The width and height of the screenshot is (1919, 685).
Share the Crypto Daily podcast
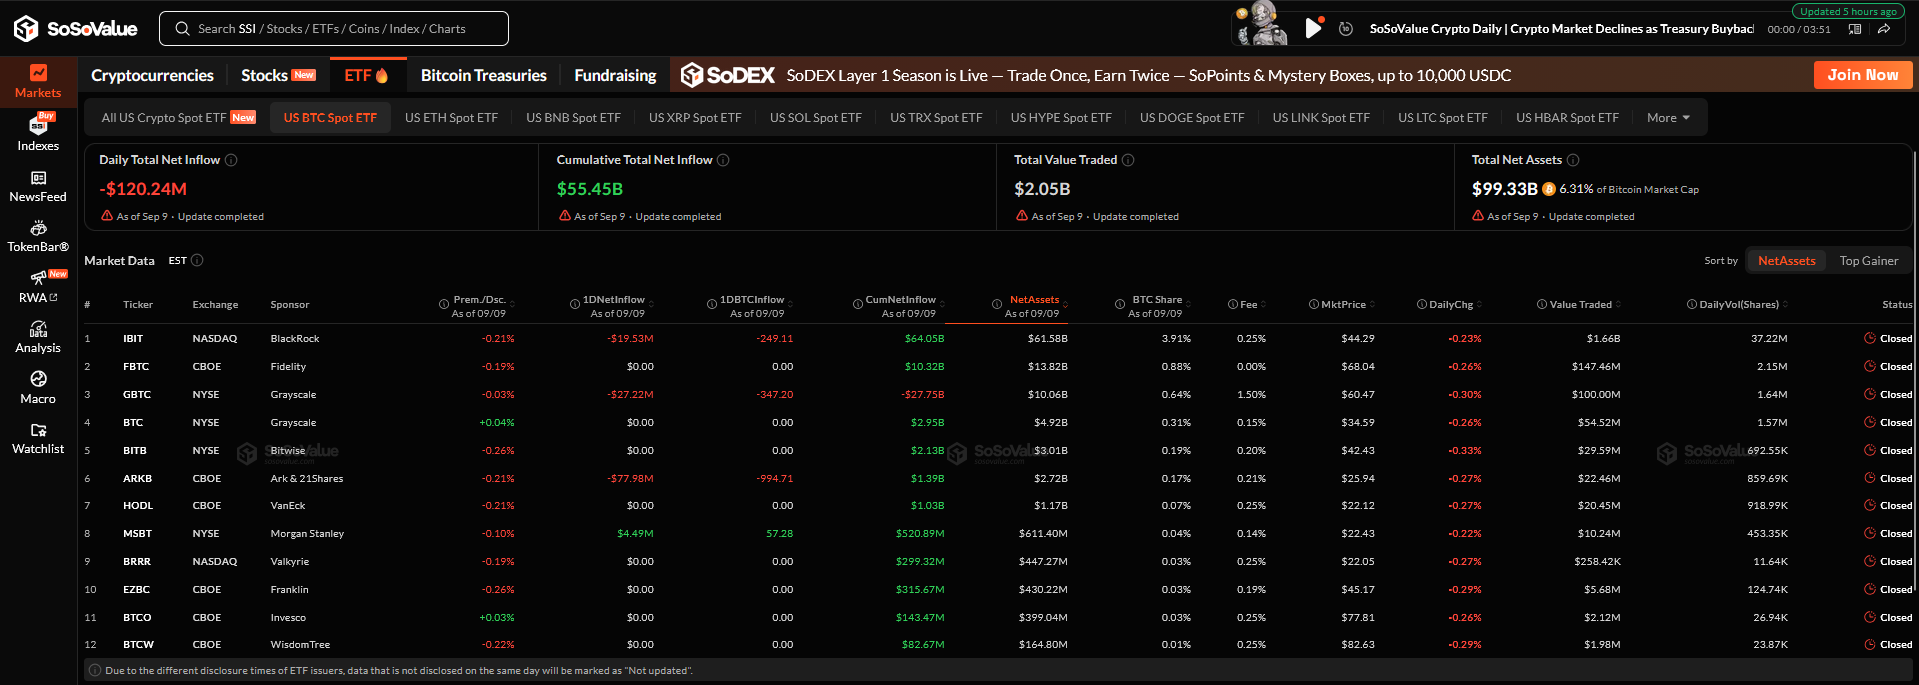pos(1884,29)
